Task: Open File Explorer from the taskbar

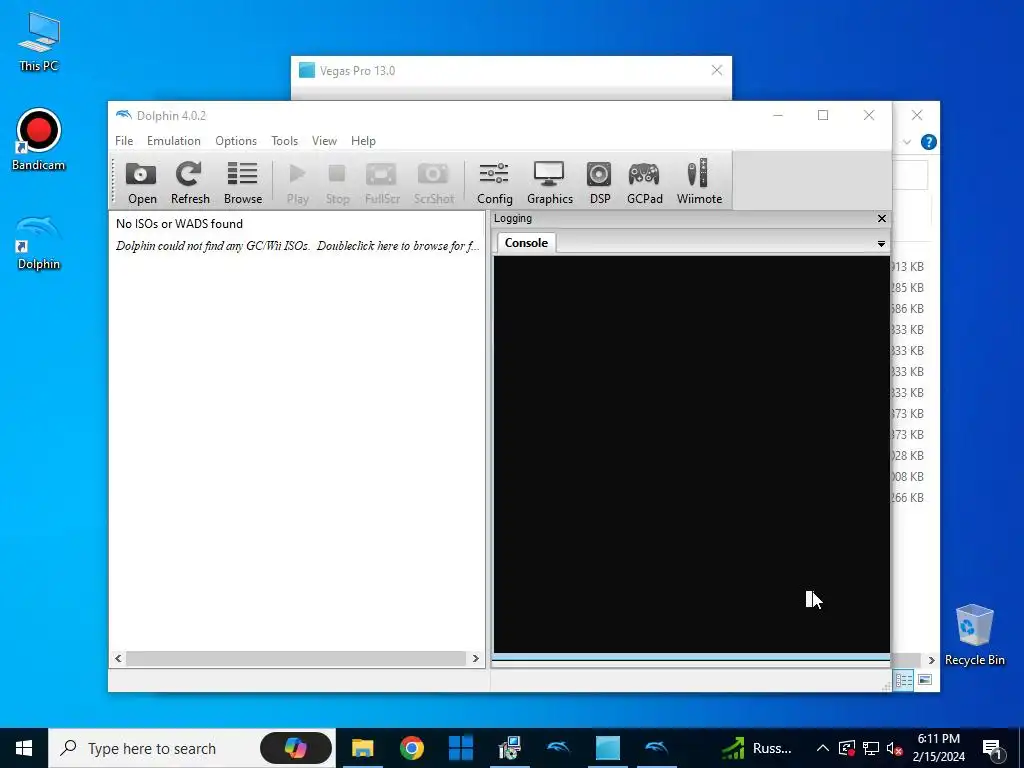Action: coord(362,748)
